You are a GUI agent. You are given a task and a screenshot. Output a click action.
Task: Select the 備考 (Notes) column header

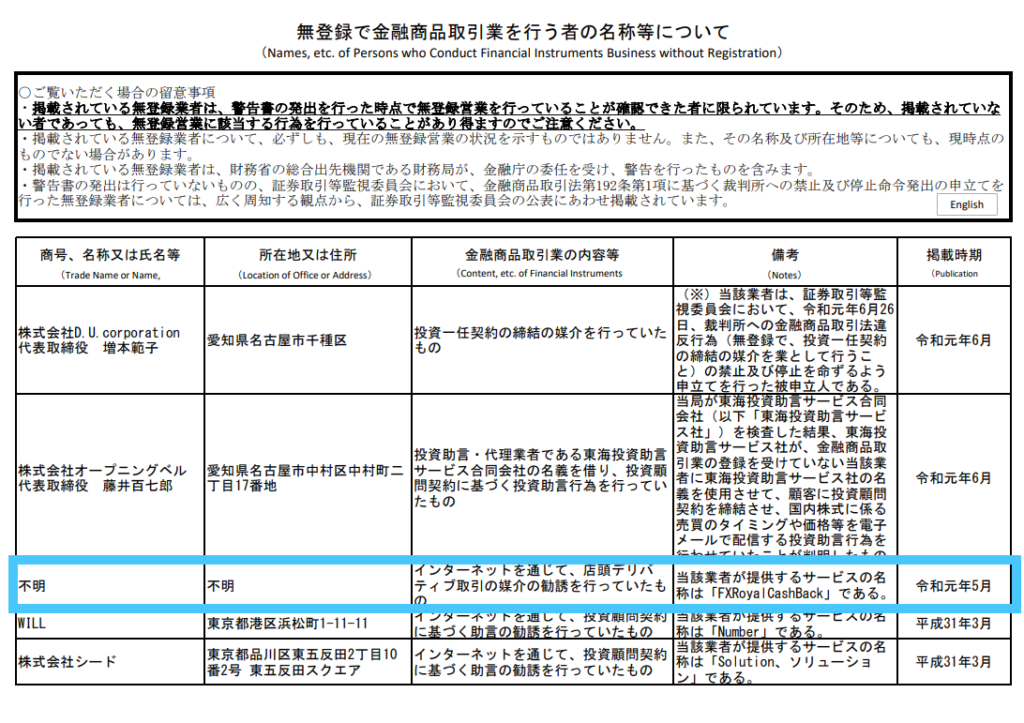click(785, 262)
